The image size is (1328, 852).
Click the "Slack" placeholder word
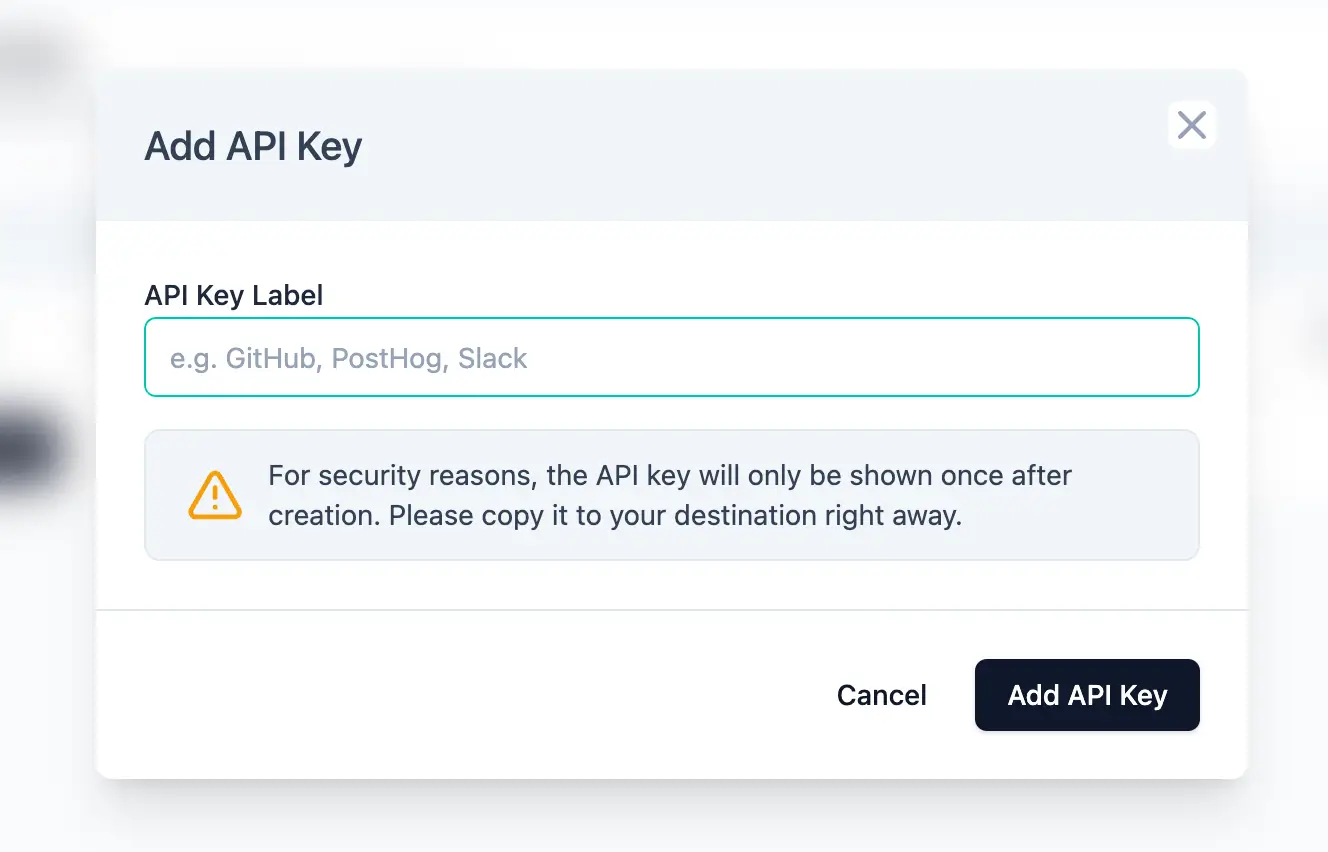(492, 358)
